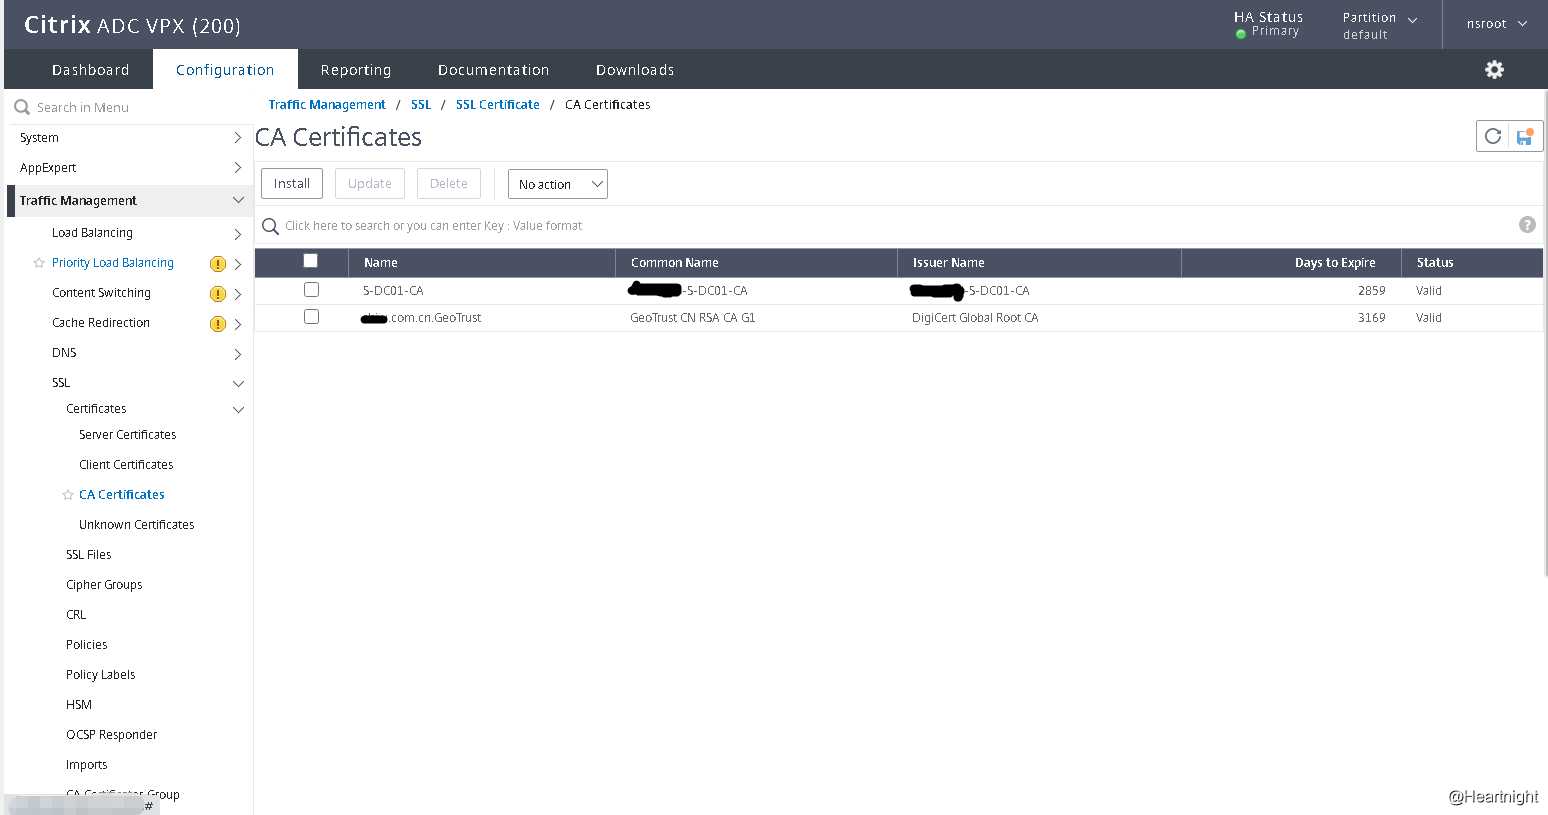This screenshot has height=815, width=1548.
Task: Open SSL Files in the sidebar
Action: tap(89, 555)
